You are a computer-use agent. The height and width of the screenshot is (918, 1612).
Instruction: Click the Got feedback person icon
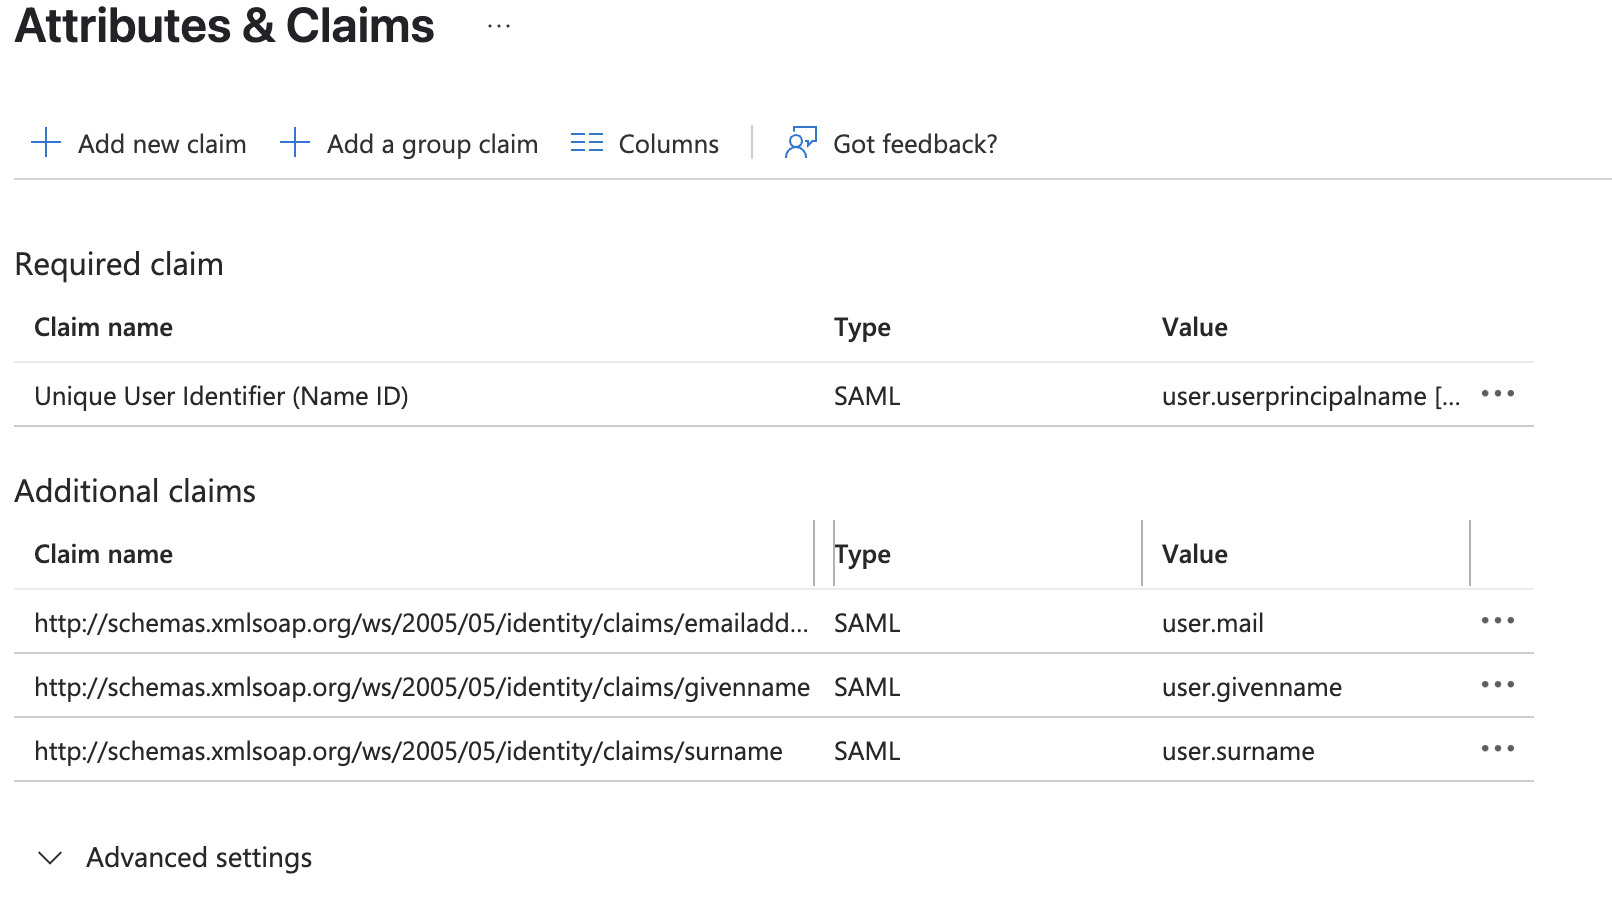coord(800,143)
